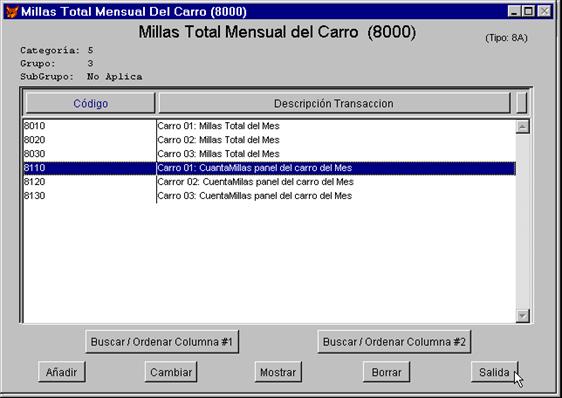The height and width of the screenshot is (398, 562).
Task: Select code 8030 in the list
Action: [x=34, y=154]
